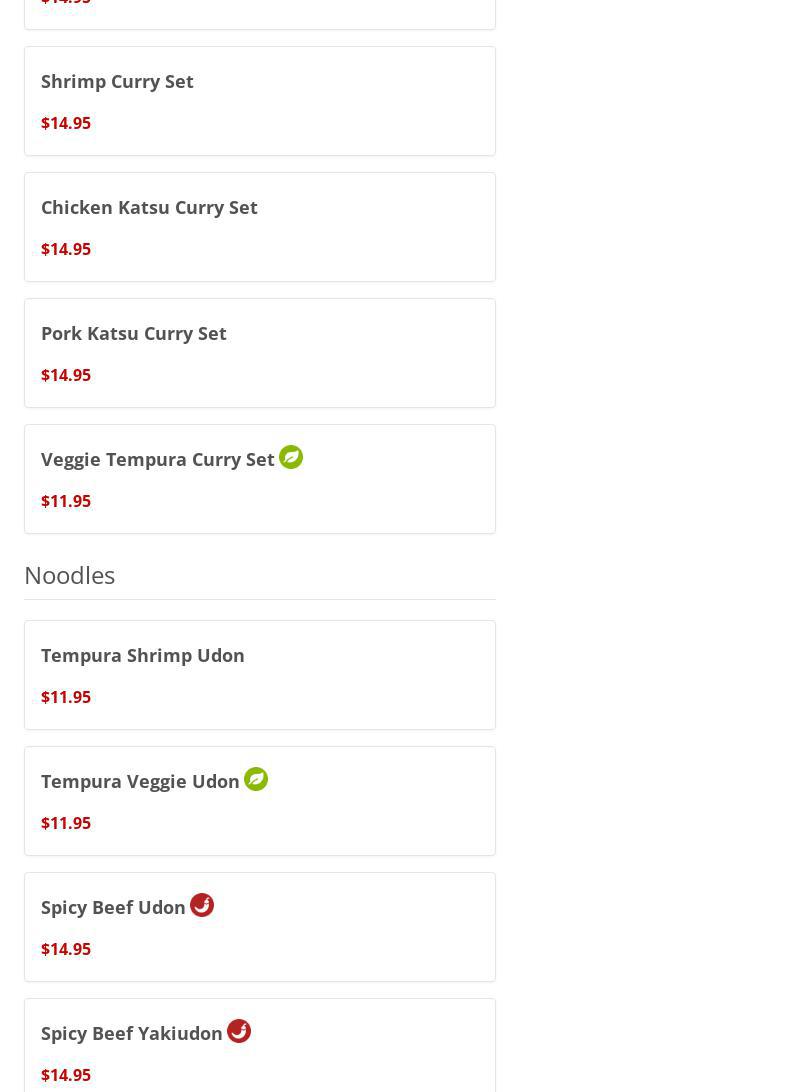Select the Tempura Shrimp Udon title

pos(143,655)
